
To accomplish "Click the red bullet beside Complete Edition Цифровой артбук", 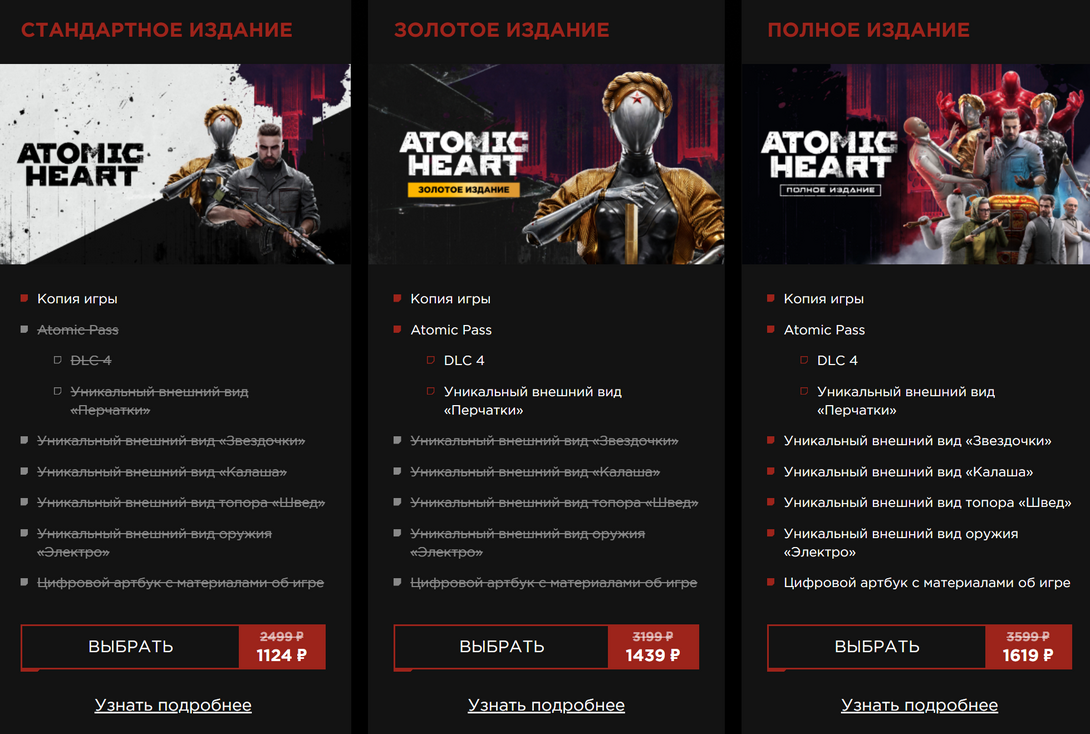I will [771, 582].
